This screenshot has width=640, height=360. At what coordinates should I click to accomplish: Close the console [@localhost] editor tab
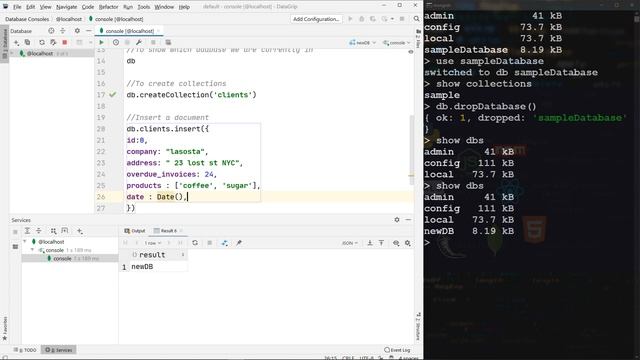[x=159, y=31]
